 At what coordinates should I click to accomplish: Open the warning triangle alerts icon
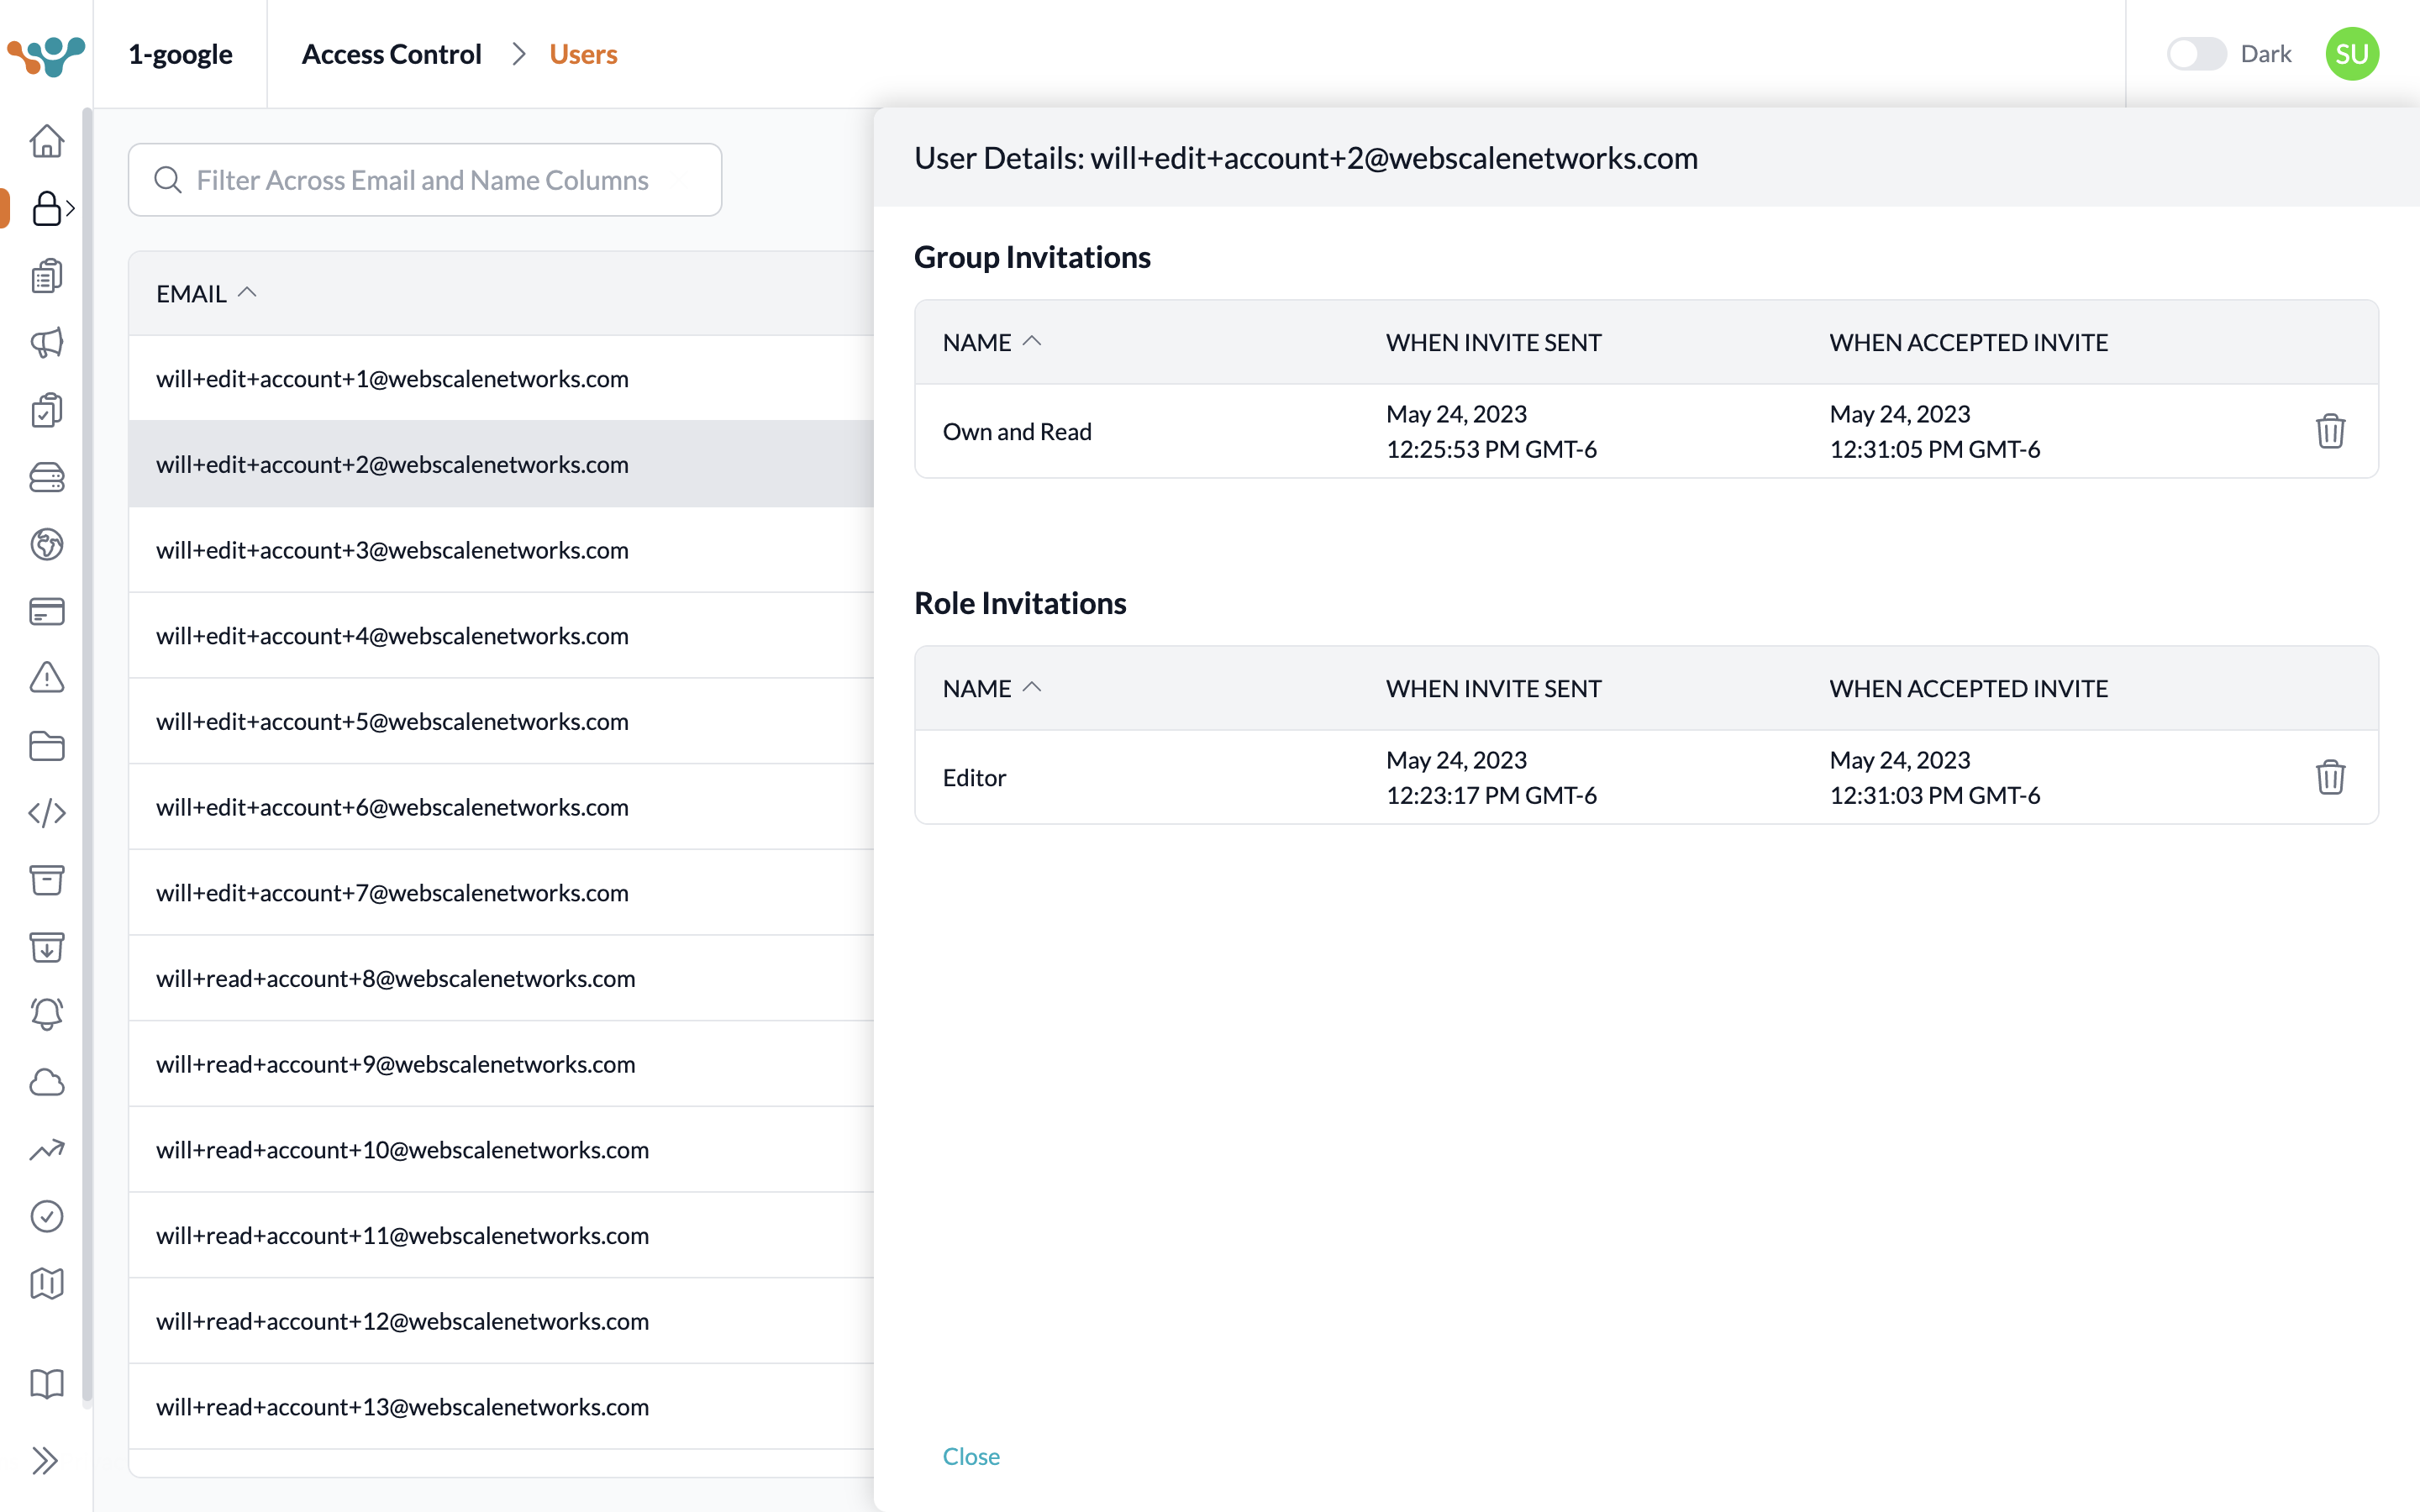click(46, 678)
